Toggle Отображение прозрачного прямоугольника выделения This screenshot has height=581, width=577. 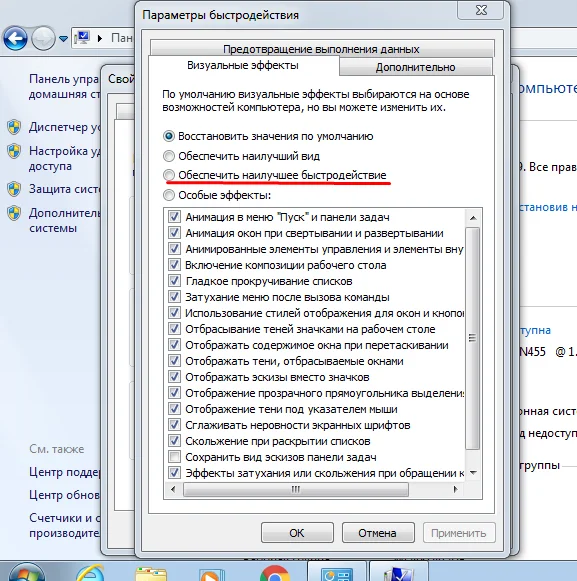click(174, 393)
